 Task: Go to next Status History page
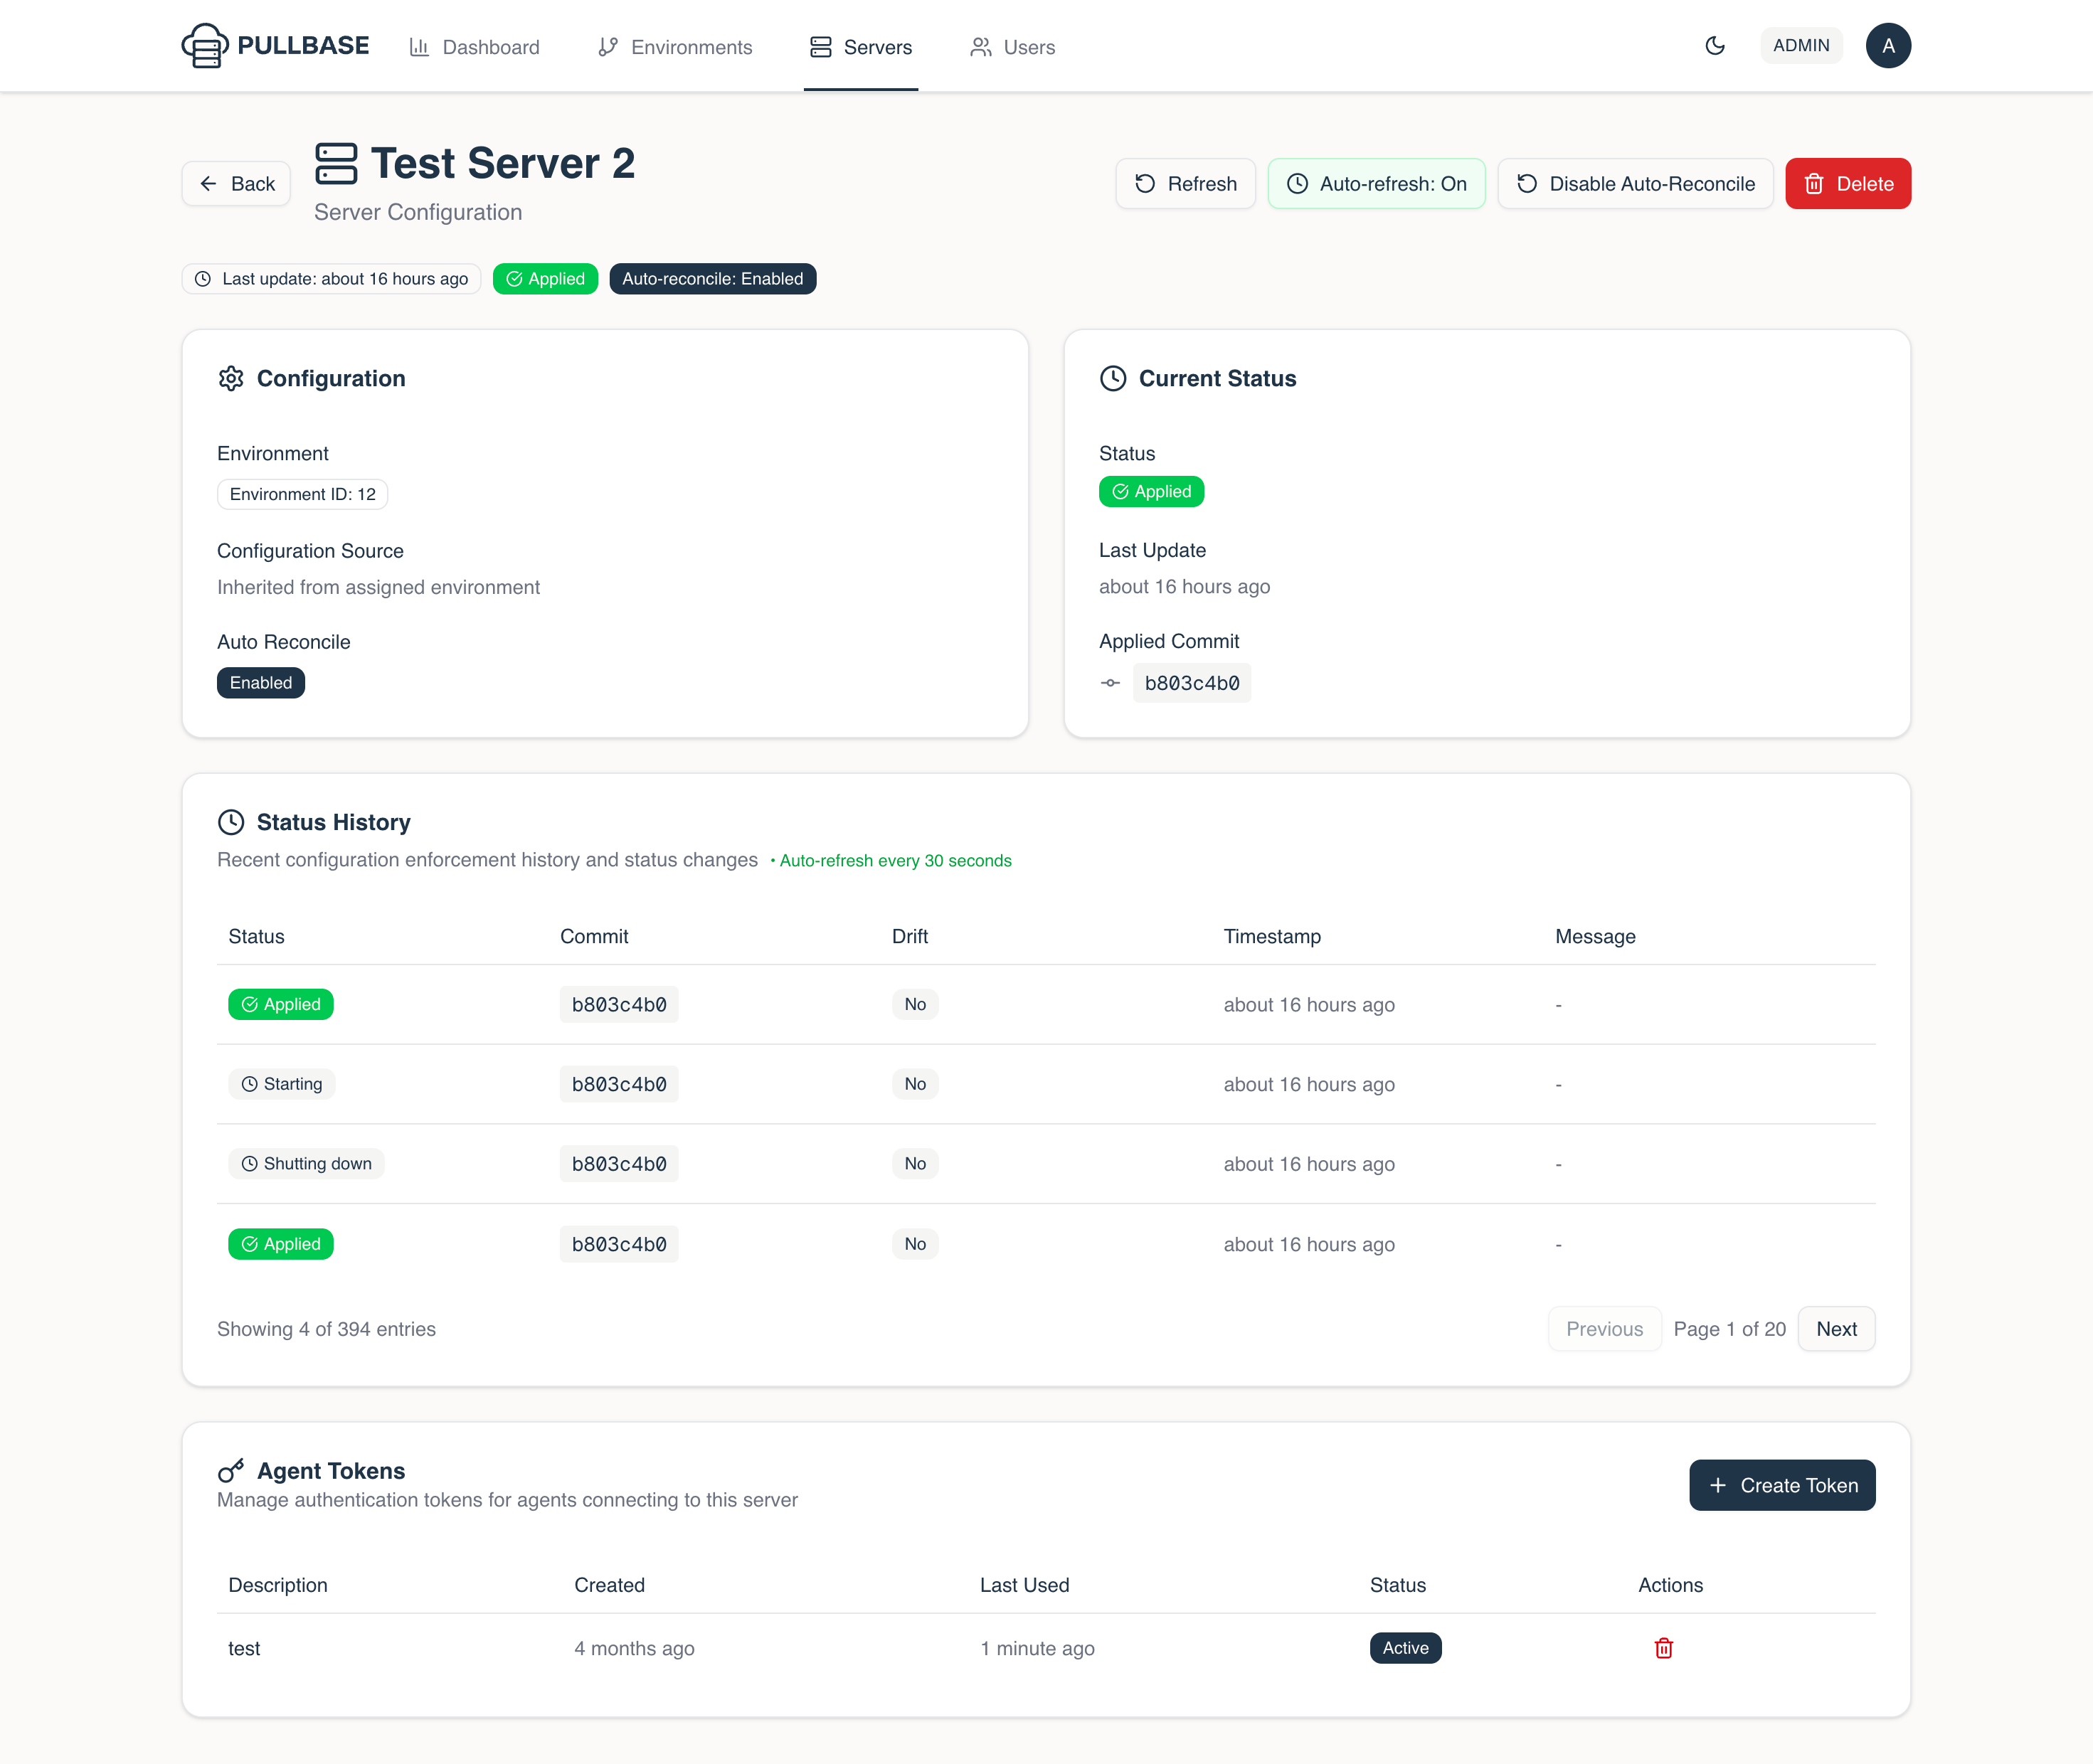click(x=1836, y=1328)
